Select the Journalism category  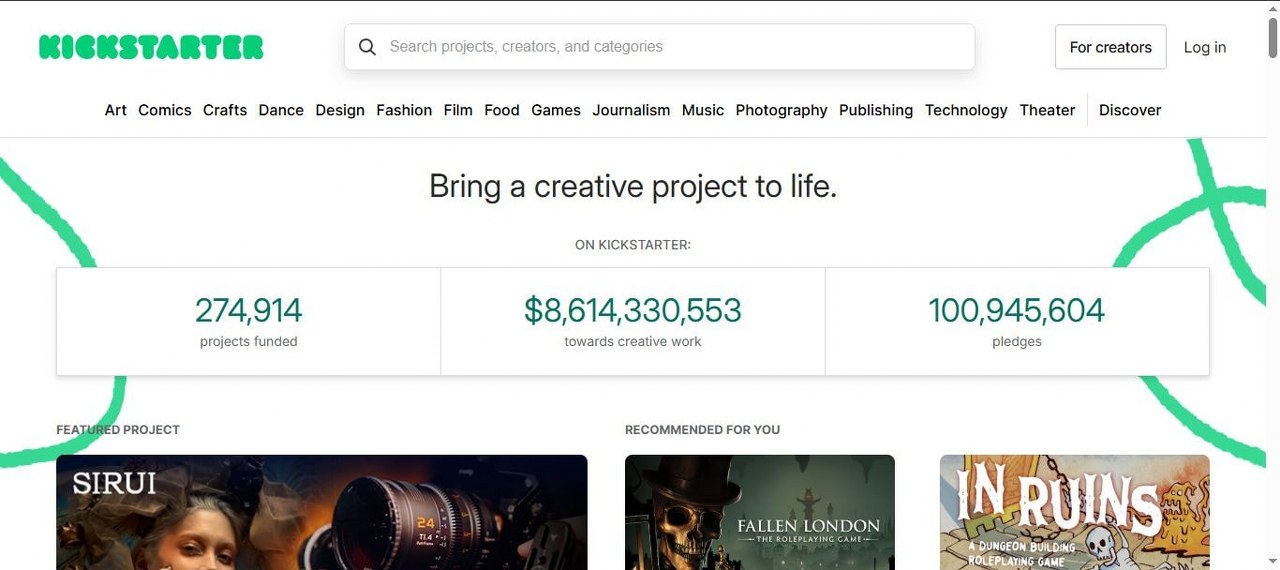point(631,110)
